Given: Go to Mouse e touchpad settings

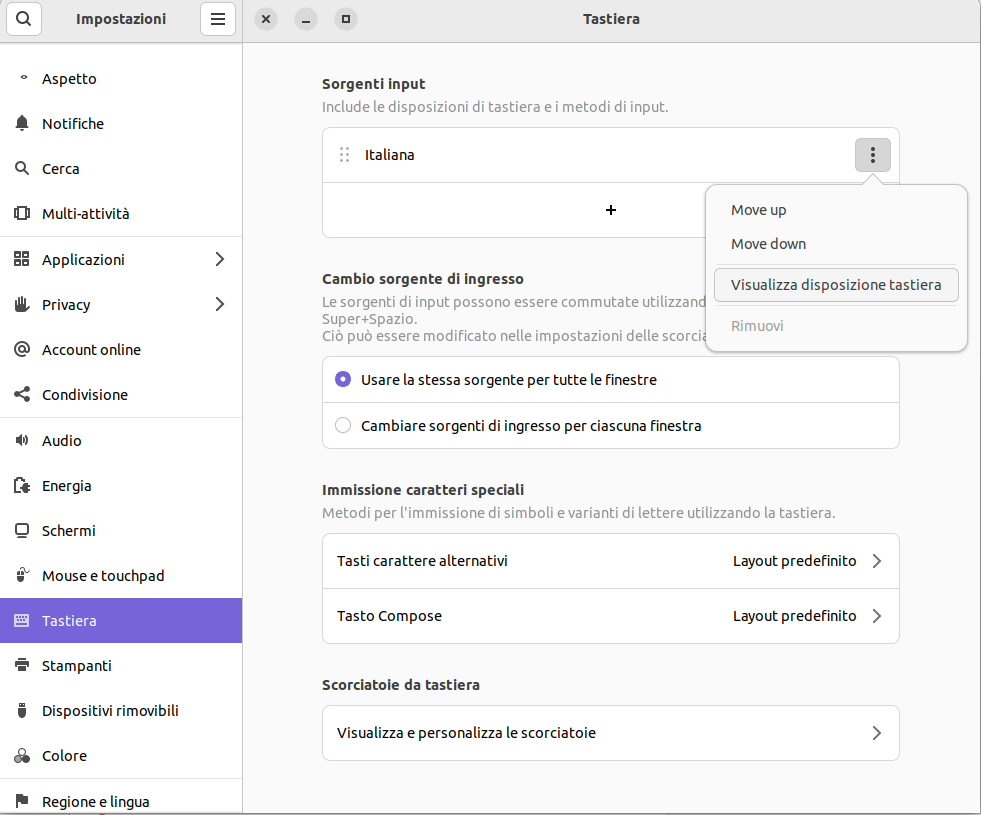Looking at the screenshot, I should [x=121, y=575].
